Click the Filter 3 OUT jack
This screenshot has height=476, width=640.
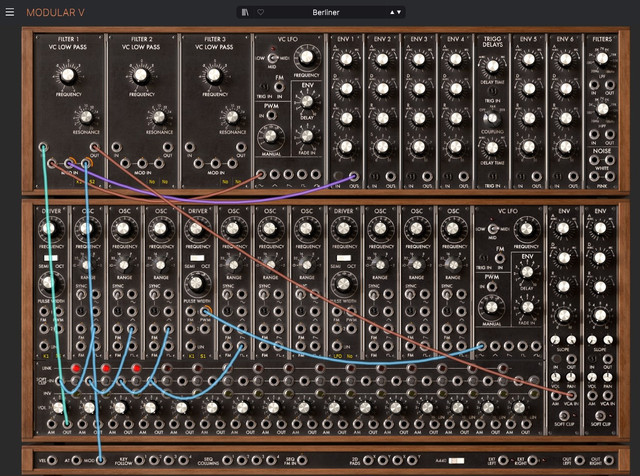click(x=241, y=147)
